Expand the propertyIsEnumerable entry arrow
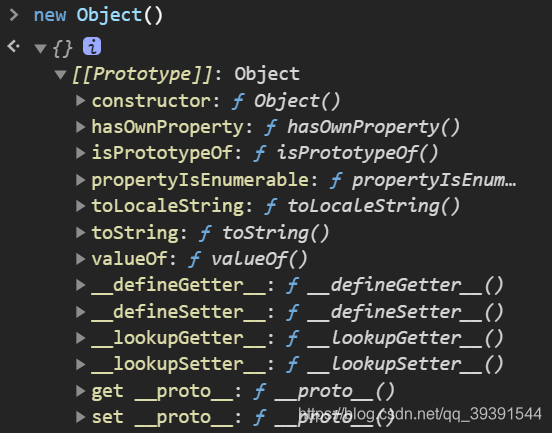 [x=81, y=180]
